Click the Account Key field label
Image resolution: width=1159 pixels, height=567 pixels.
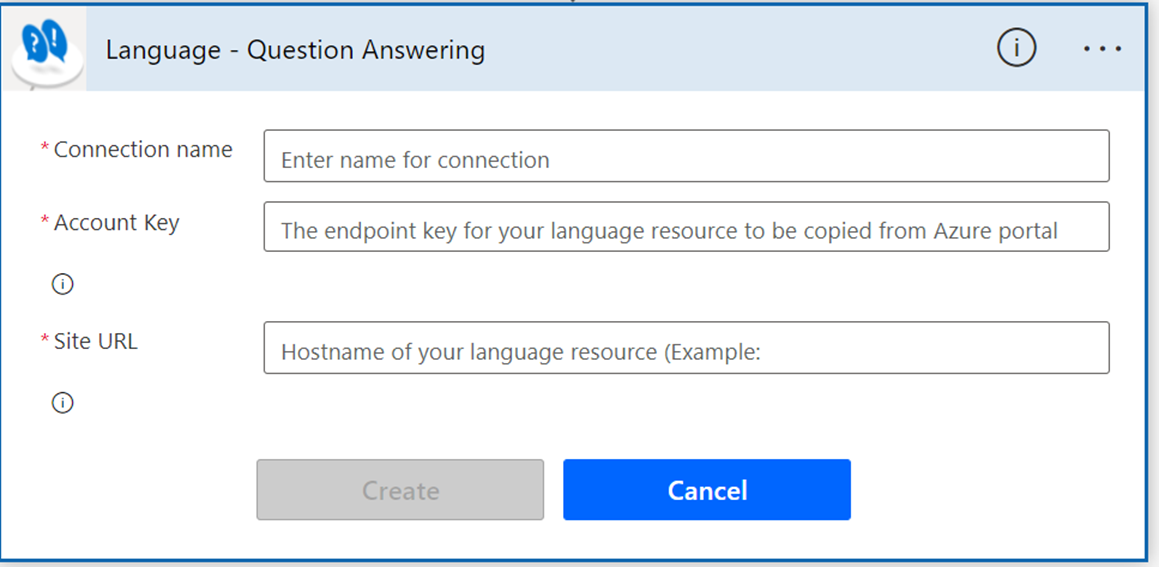click(x=116, y=223)
